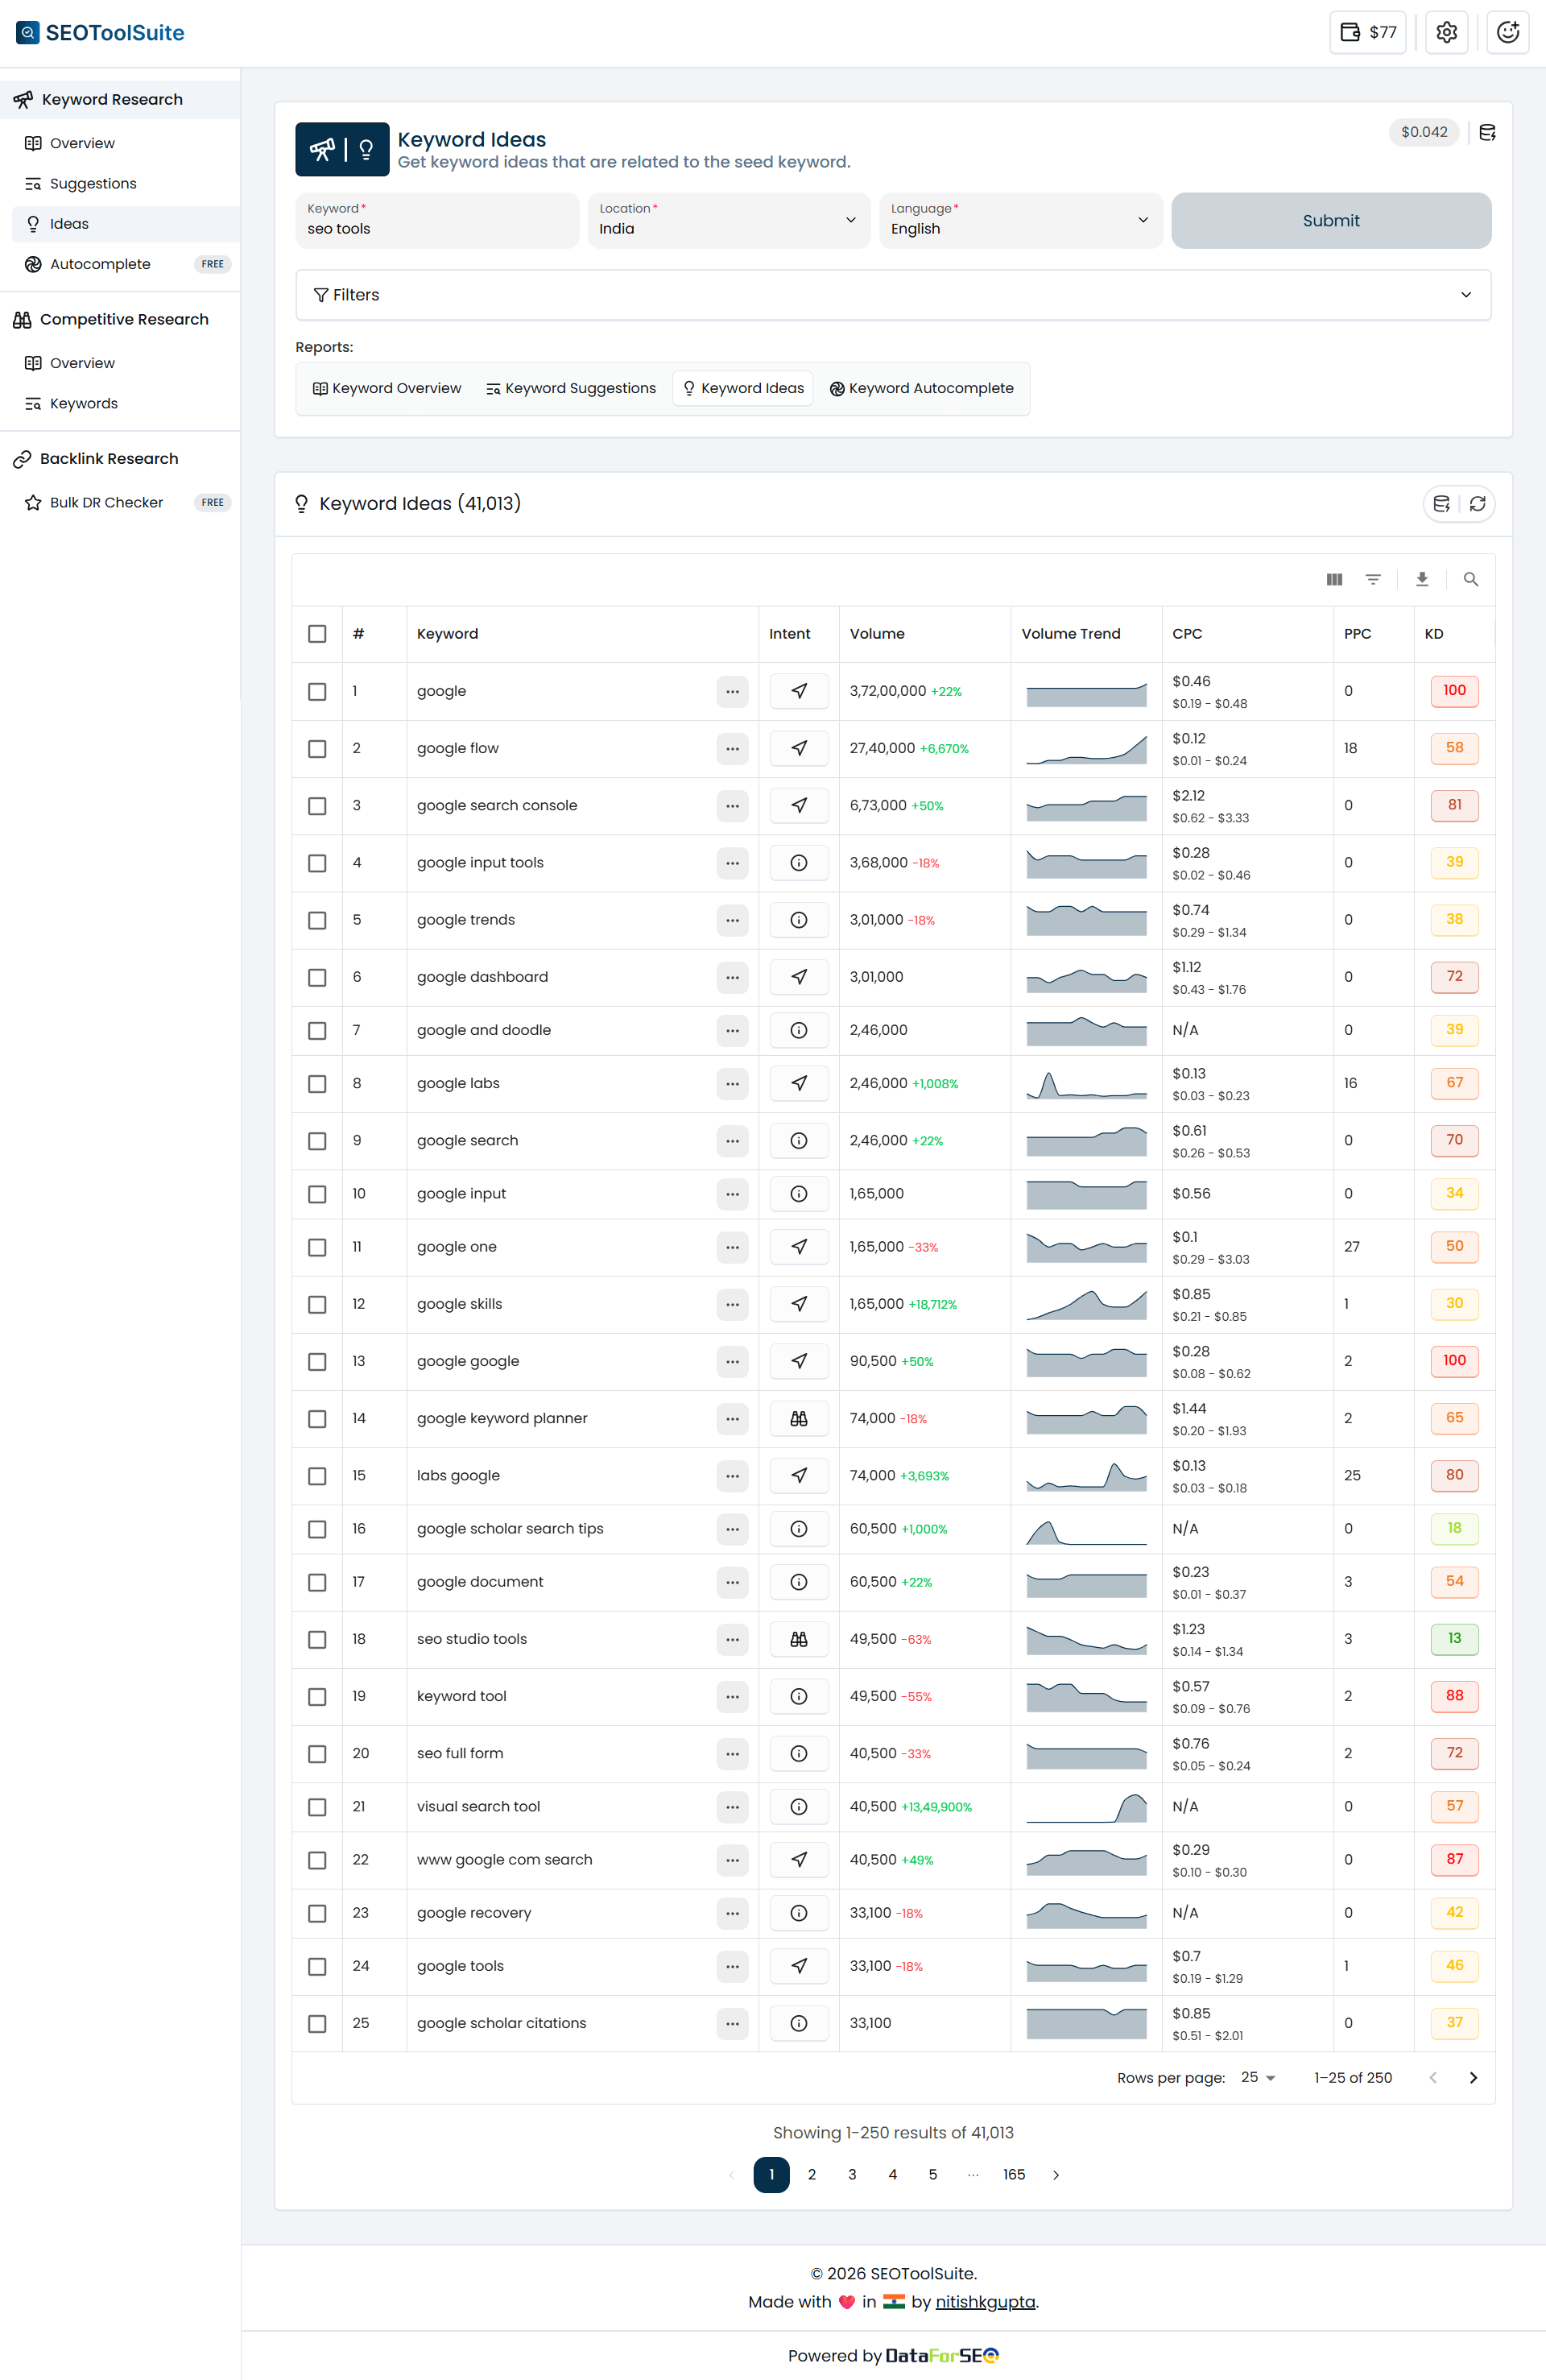
Task: Open options menu for google scholar citations
Action: (x=732, y=2023)
